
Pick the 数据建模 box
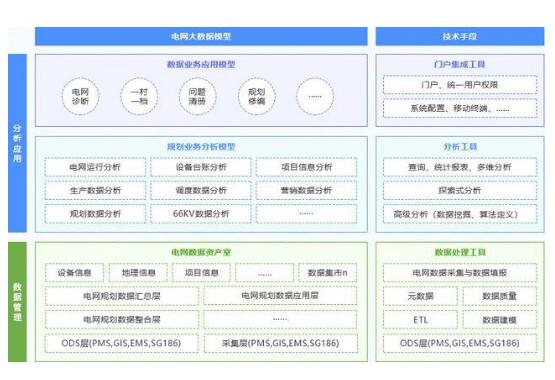[499, 319]
